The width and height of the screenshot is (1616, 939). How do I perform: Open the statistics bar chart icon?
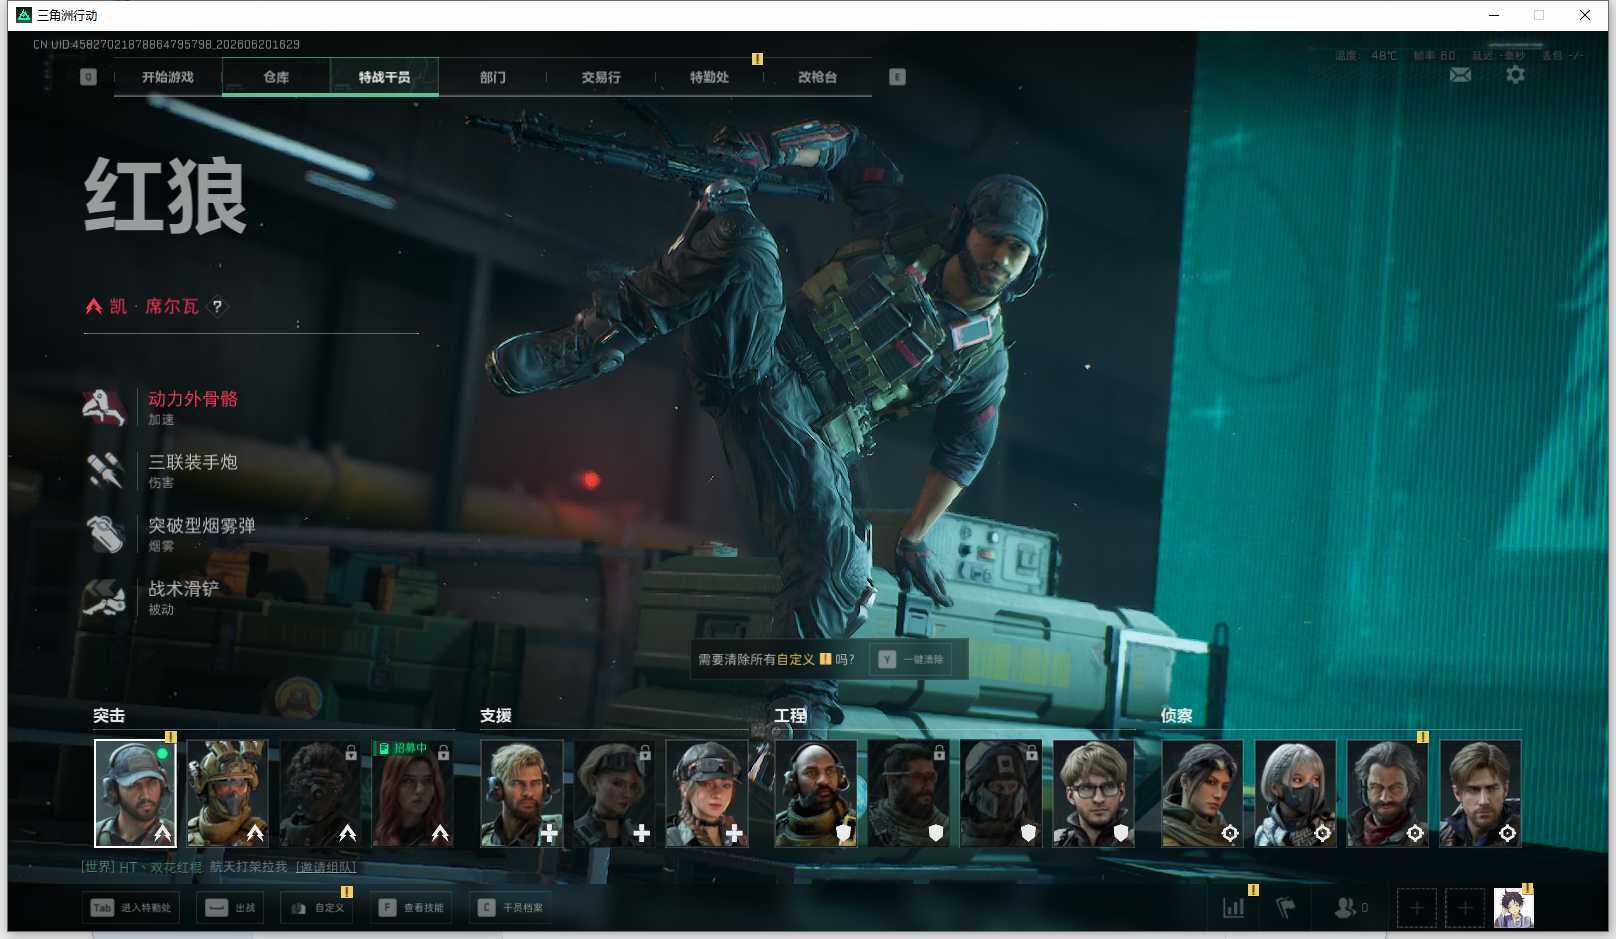click(x=1234, y=908)
